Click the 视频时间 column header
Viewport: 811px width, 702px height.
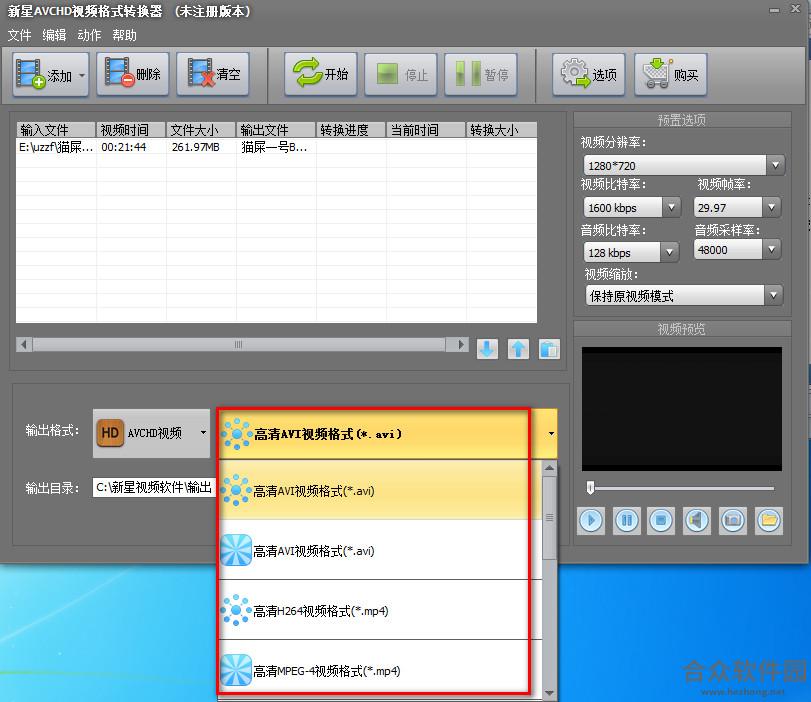tap(131, 130)
